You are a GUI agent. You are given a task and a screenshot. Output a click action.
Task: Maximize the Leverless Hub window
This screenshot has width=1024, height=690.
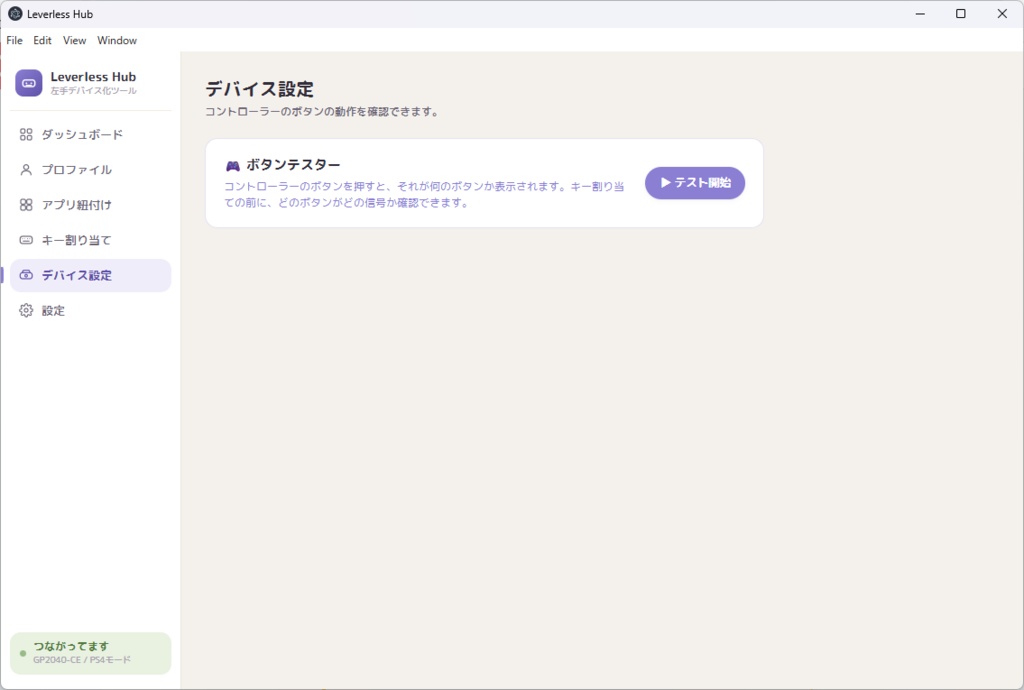[x=961, y=14]
